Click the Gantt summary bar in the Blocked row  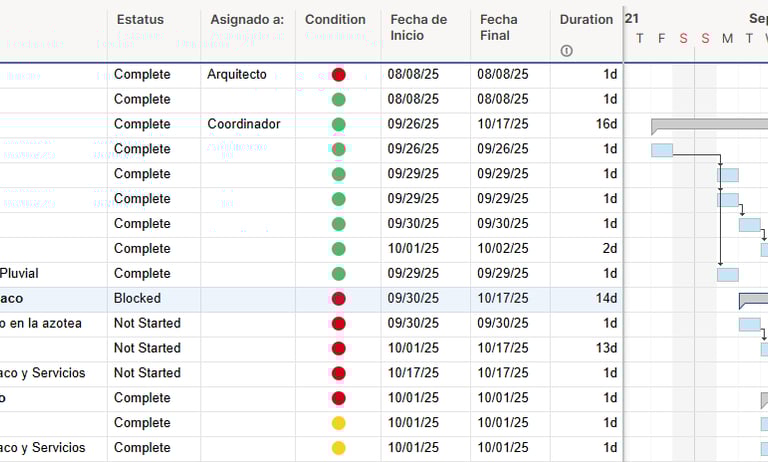tap(753, 299)
